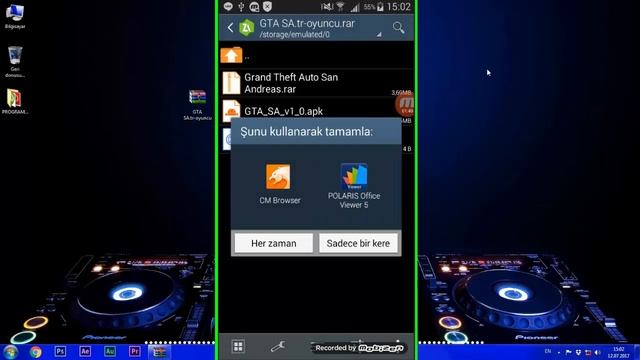Launch Adobe Audition from the taskbar
Screen dimensions: 640x360
pyautogui.click(x=110, y=351)
